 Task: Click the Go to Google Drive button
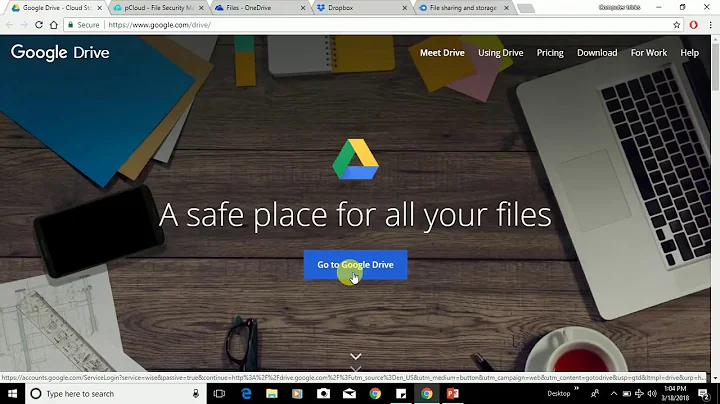pyautogui.click(x=355, y=265)
